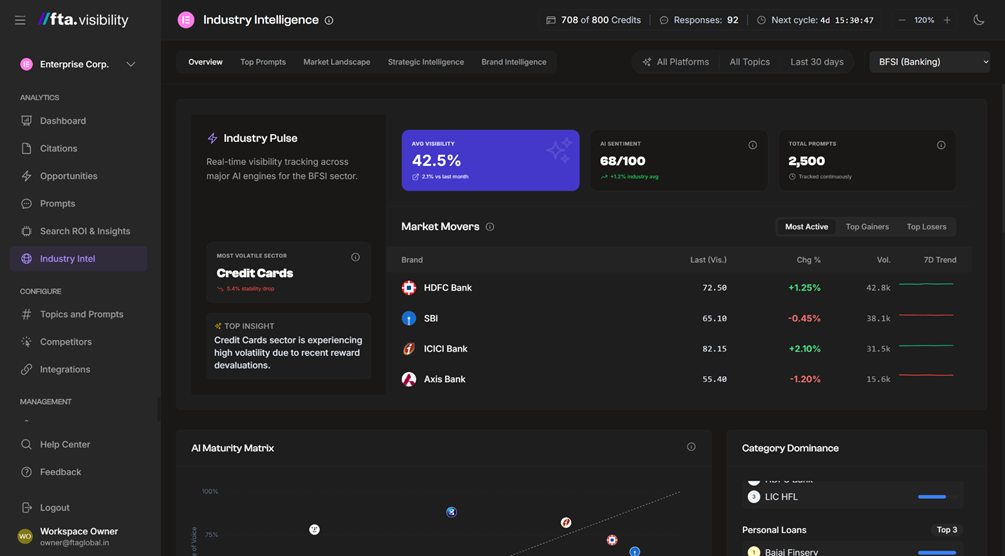The height and width of the screenshot is (556, 1005).
Task: Open Workspace Owner profile
Action: [x=78, y=536]
